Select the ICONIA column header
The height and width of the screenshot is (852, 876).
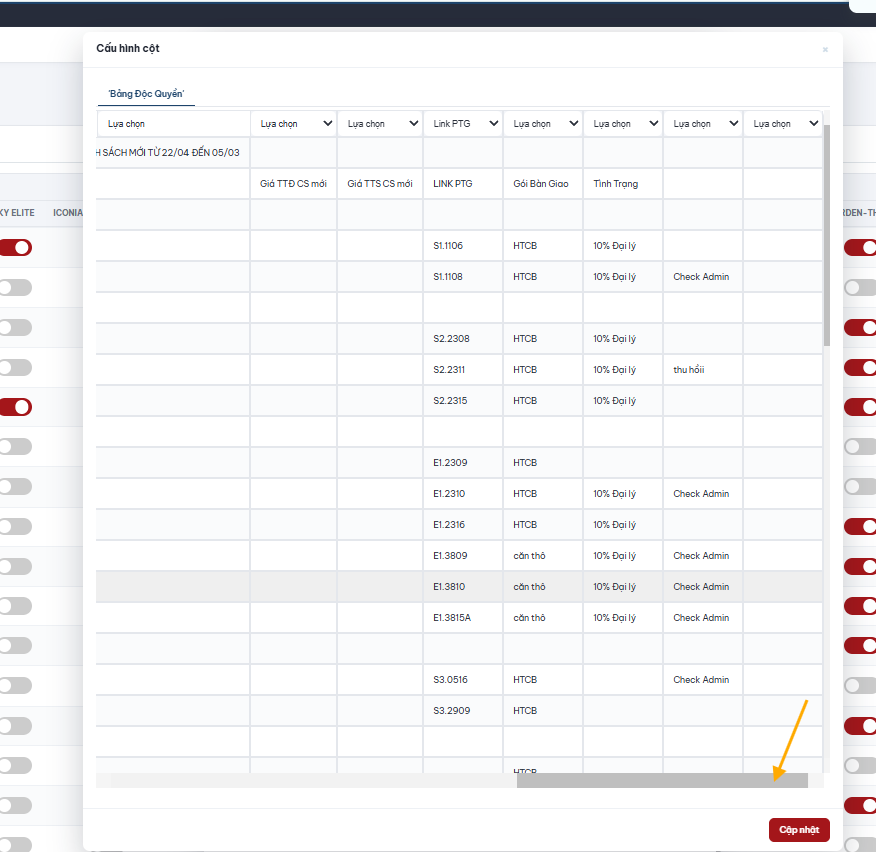[68, 213]
